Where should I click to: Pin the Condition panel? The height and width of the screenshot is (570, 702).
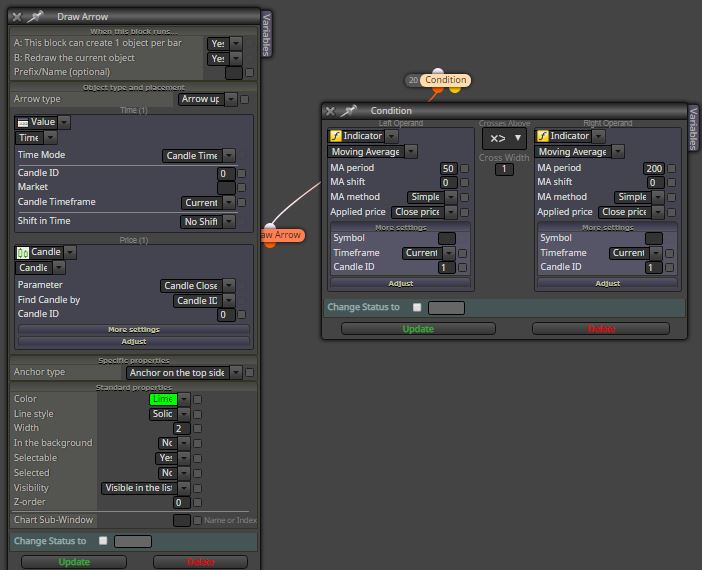[349, 111]
